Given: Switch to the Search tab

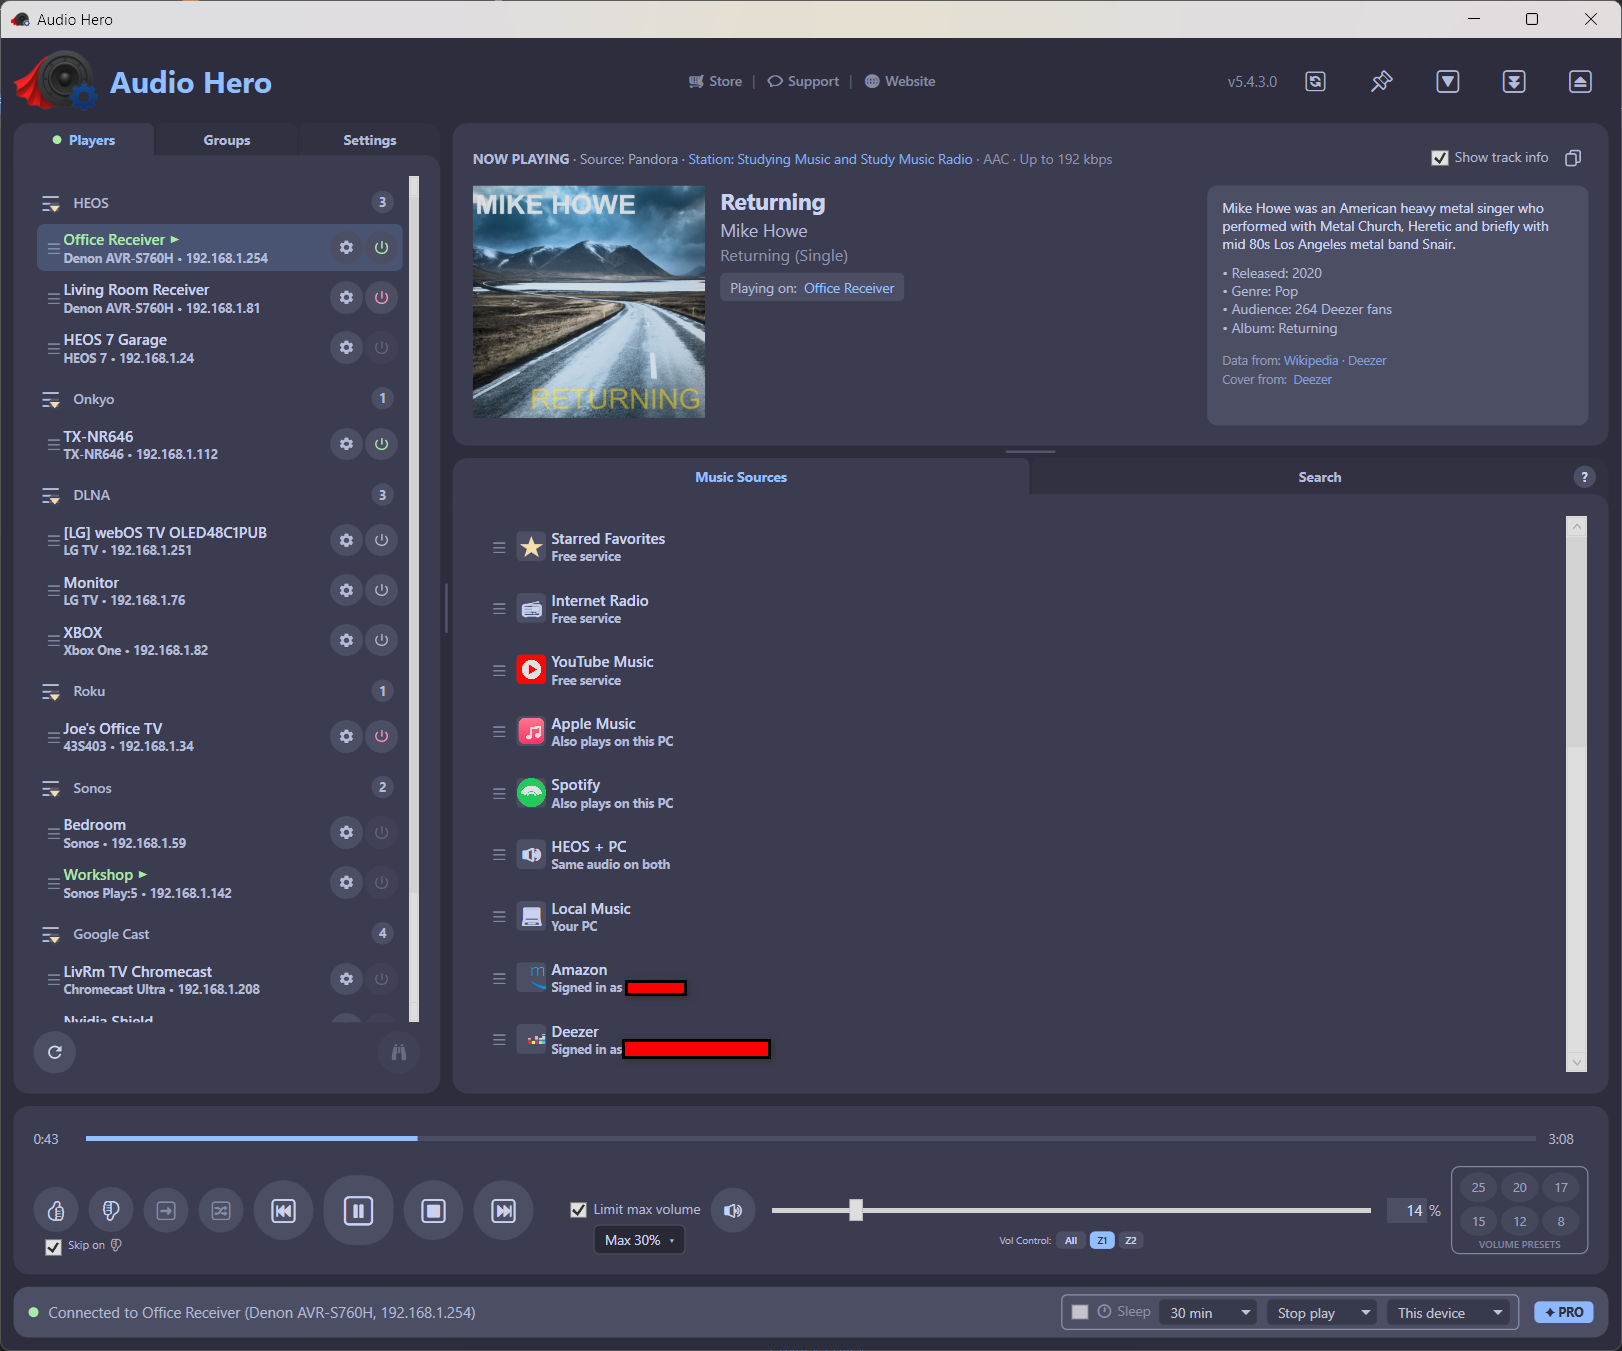Looking at the screenshot, I should pos(1319,477).
